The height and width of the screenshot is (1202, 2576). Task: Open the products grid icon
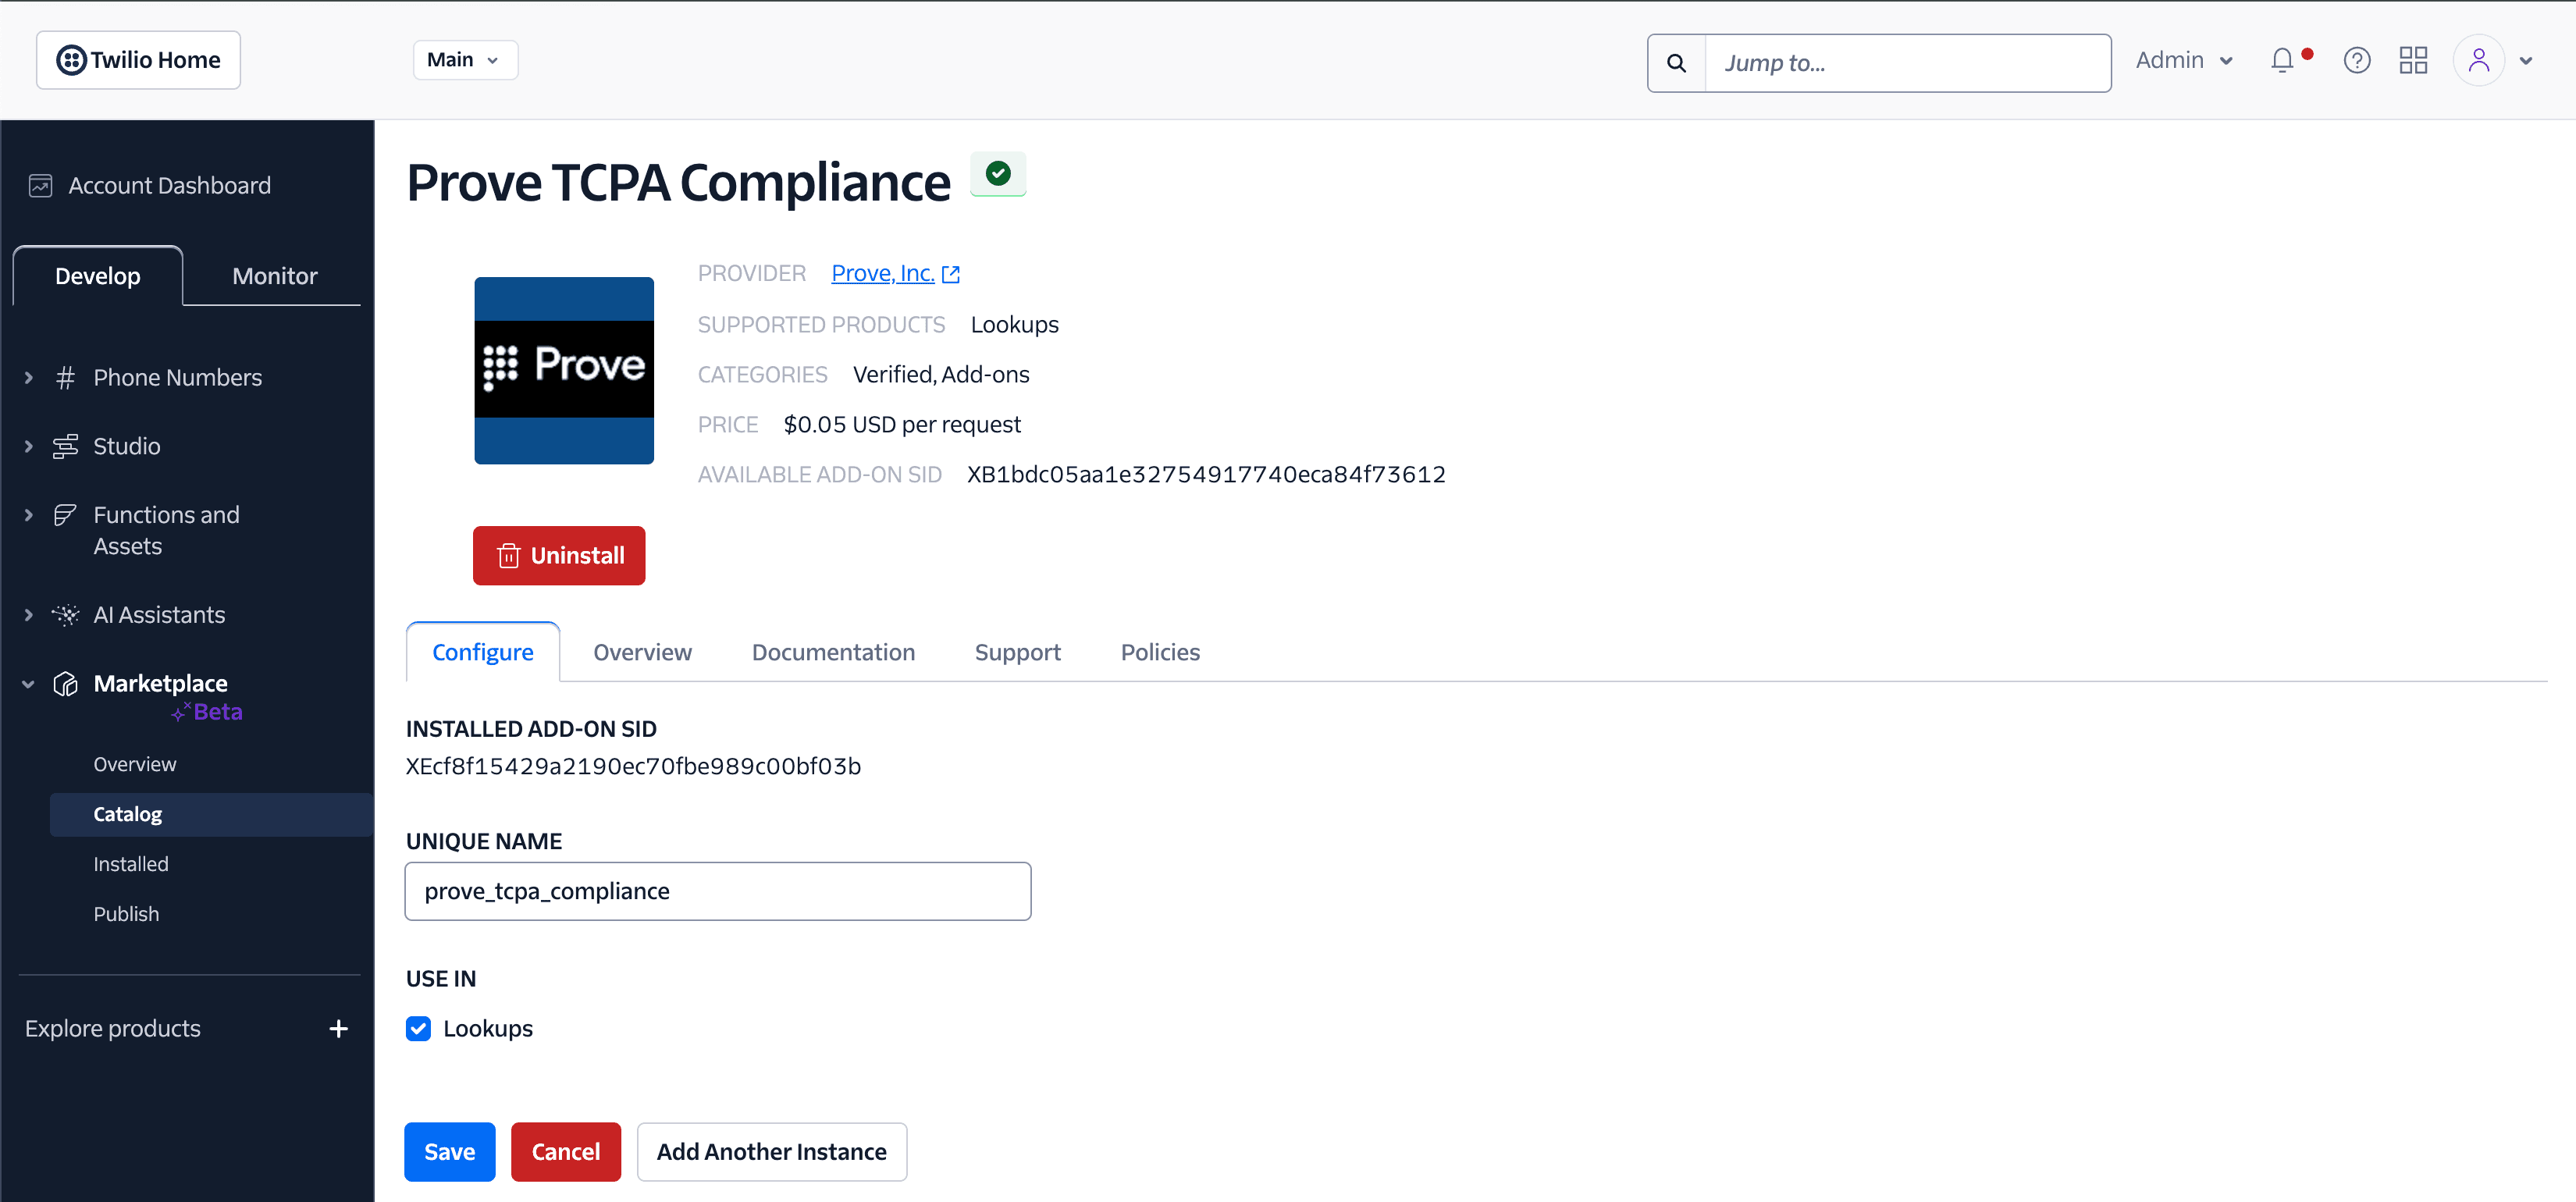2412,60
